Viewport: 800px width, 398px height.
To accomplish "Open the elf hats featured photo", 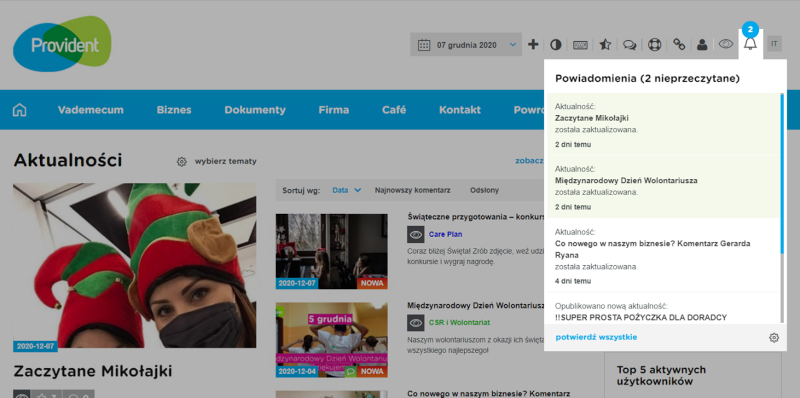I will (135, 265).
